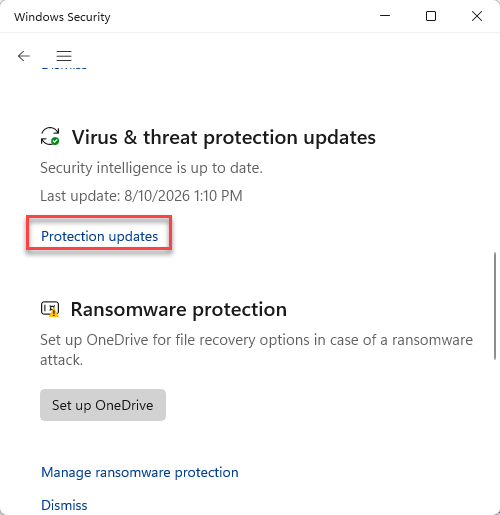Click the vertical scrollbar thumb
Image resolution: width=500 pixels, height=515 pixels.
pos(496,306)
